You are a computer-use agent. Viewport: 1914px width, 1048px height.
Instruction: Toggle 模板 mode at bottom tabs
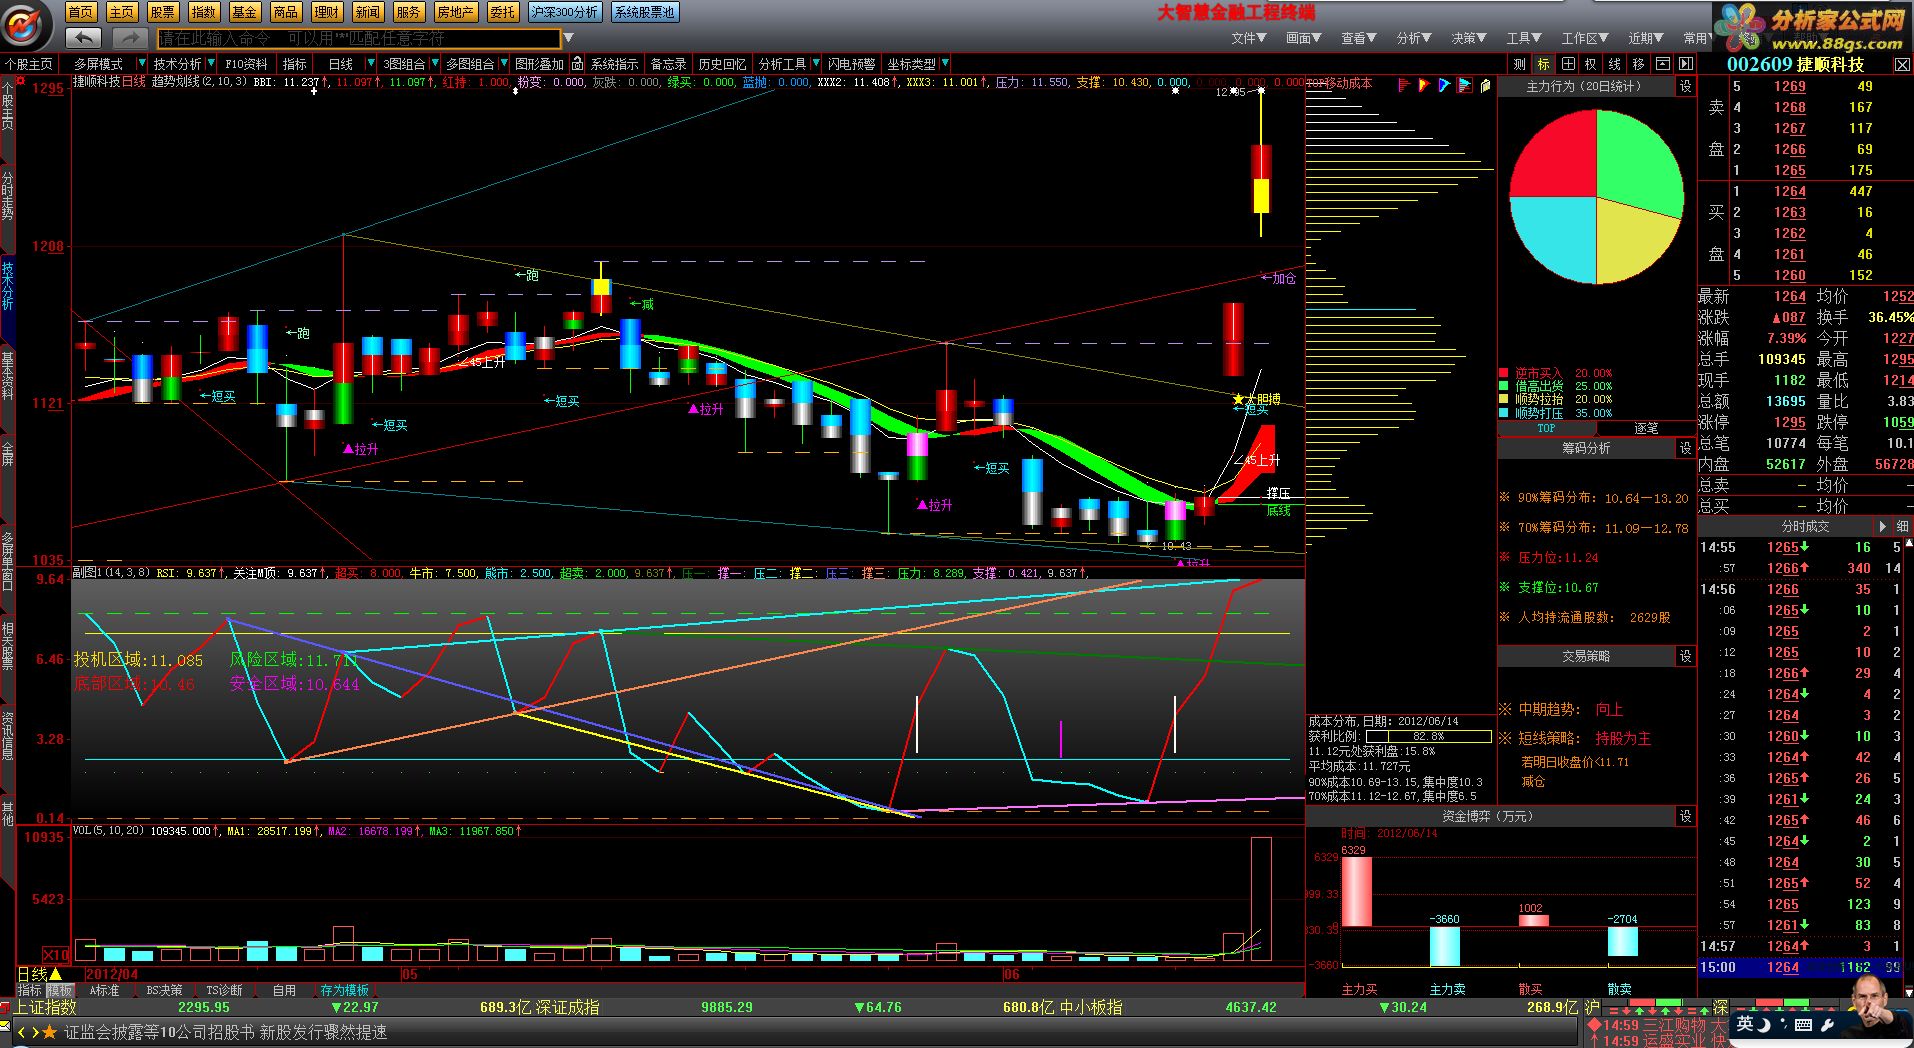click(59, 990)
